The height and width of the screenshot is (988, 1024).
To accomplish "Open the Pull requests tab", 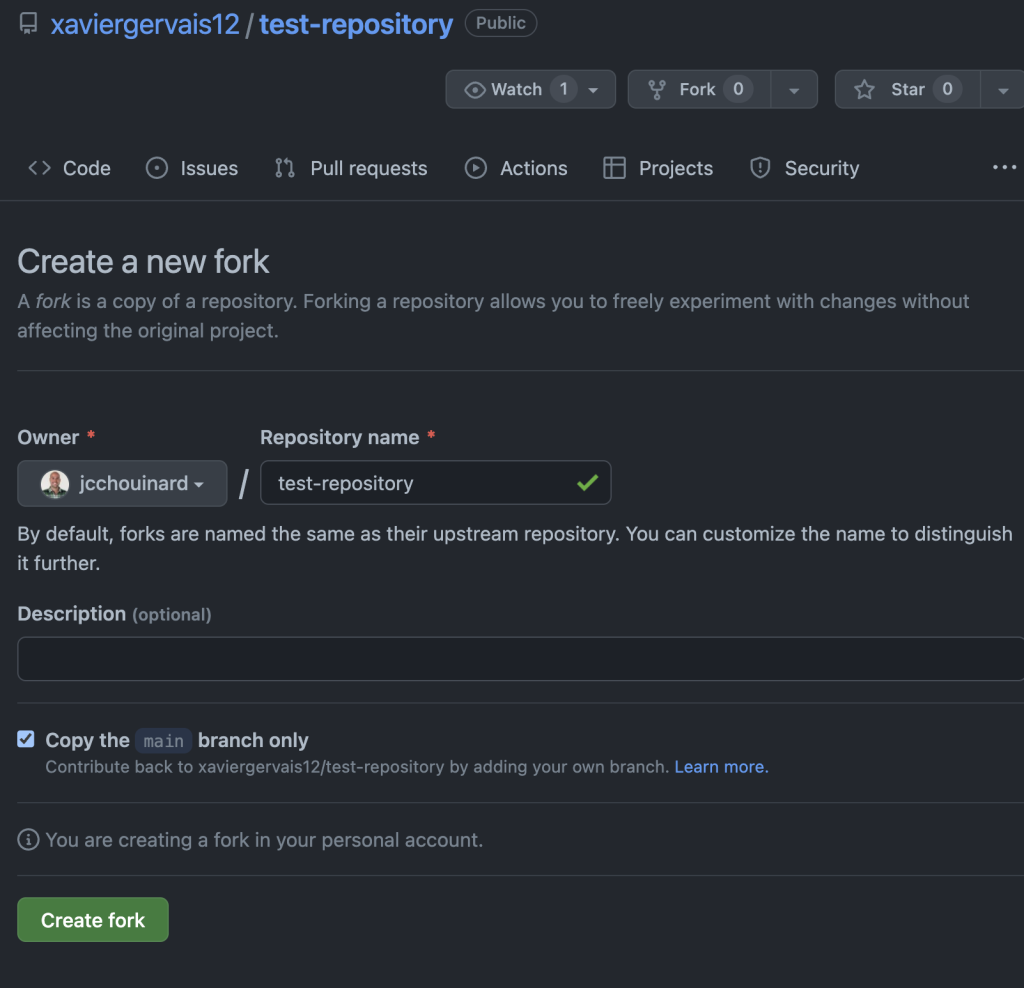I will pyautogui.click(x=351, y=168).
